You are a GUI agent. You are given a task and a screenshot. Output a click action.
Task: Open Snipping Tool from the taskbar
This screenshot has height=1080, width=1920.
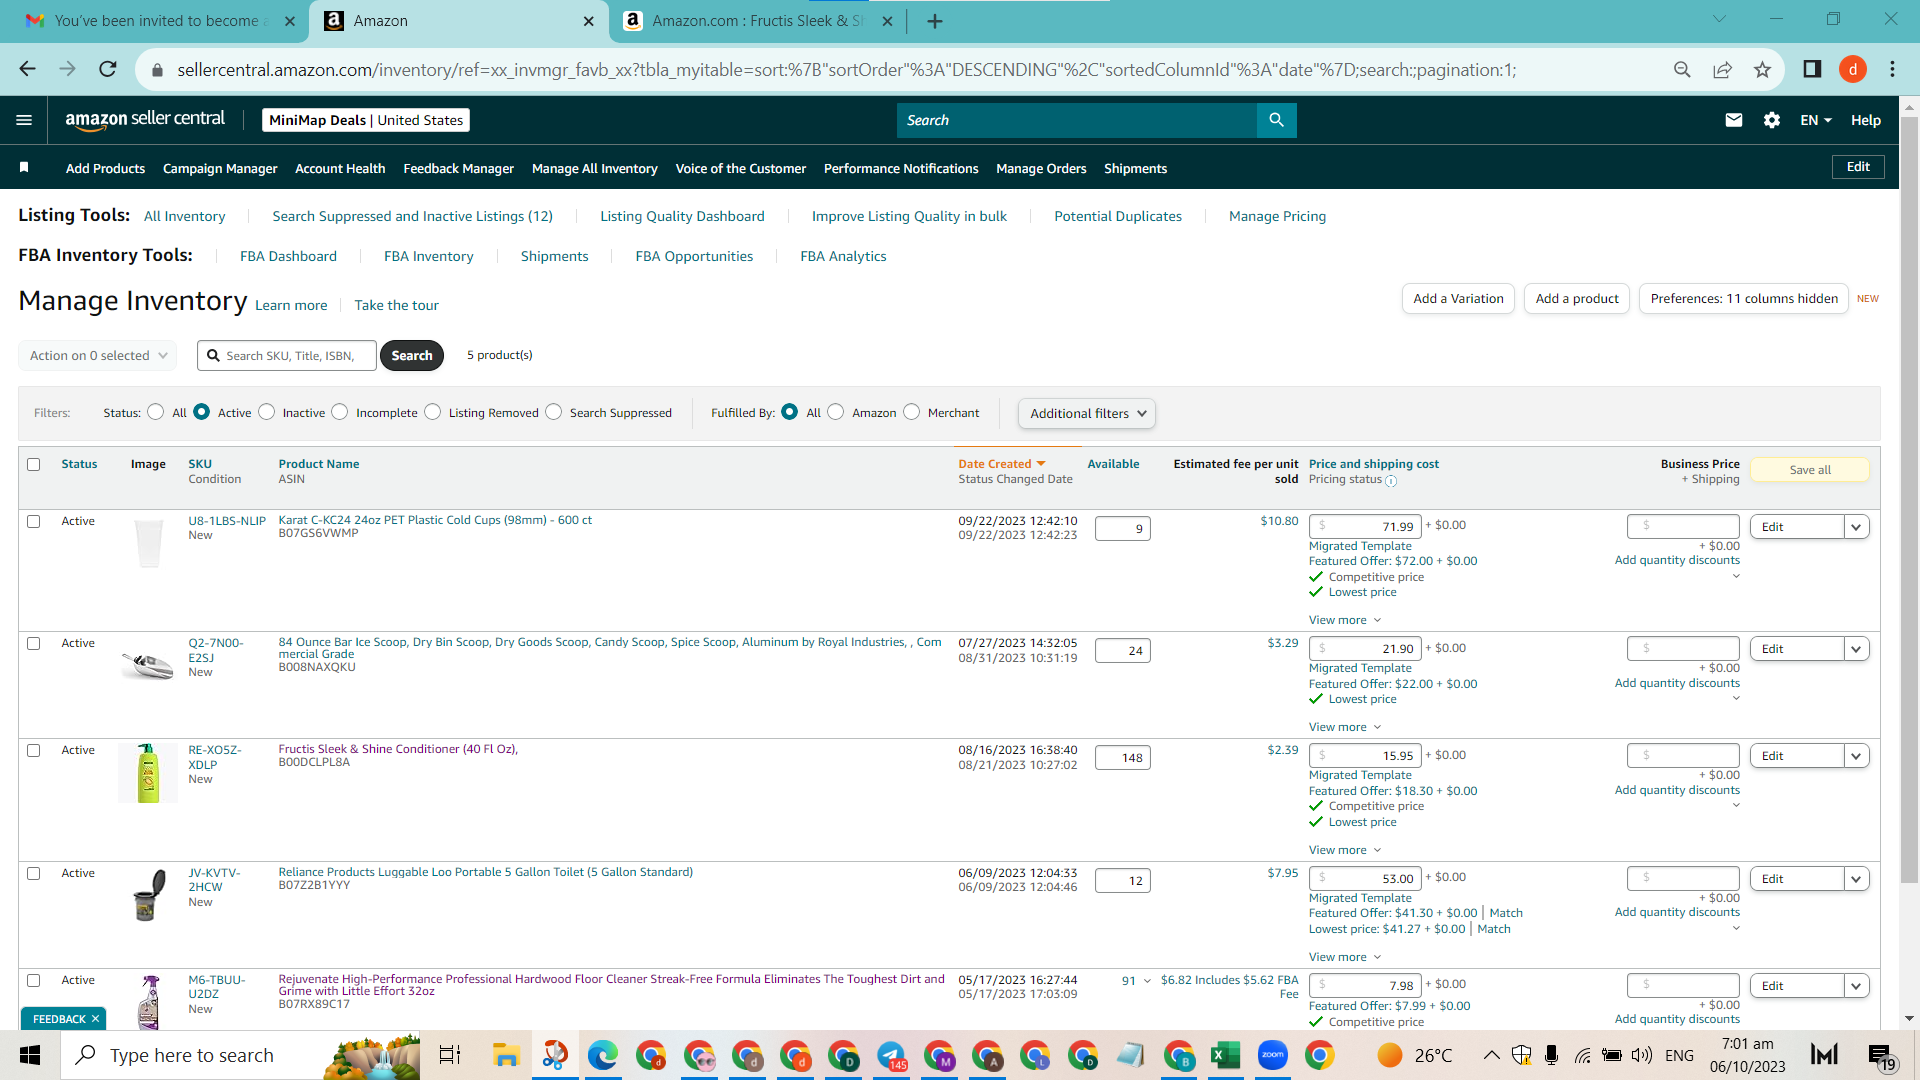coord(555,1055)
